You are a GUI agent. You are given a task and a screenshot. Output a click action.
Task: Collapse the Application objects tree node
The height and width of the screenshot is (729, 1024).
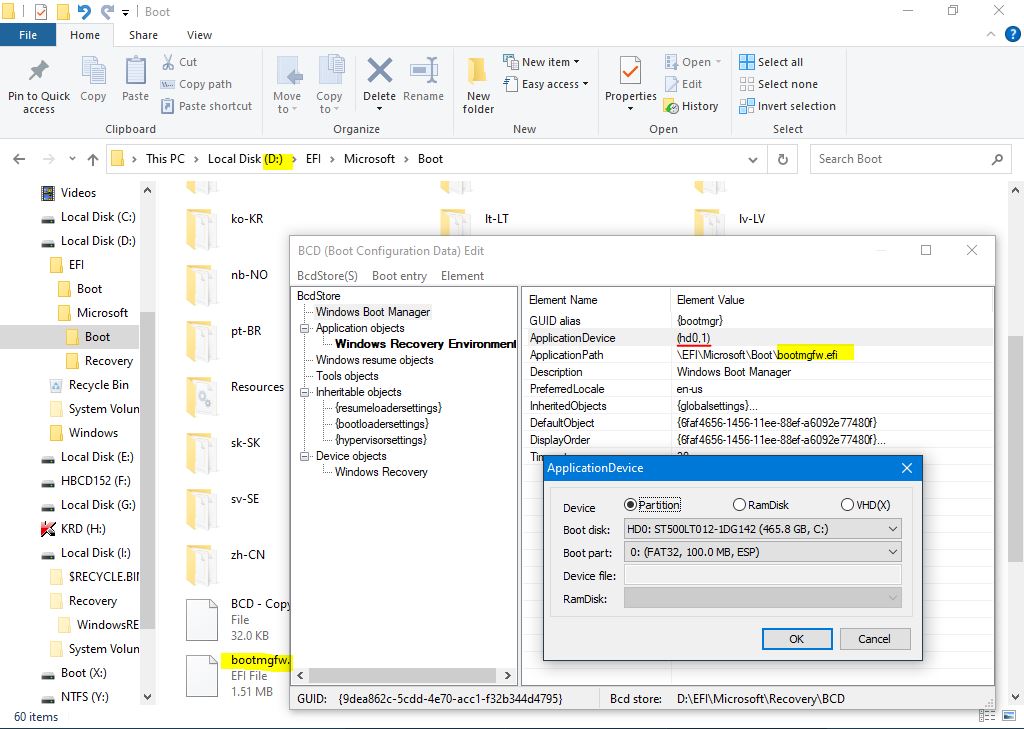305,328
